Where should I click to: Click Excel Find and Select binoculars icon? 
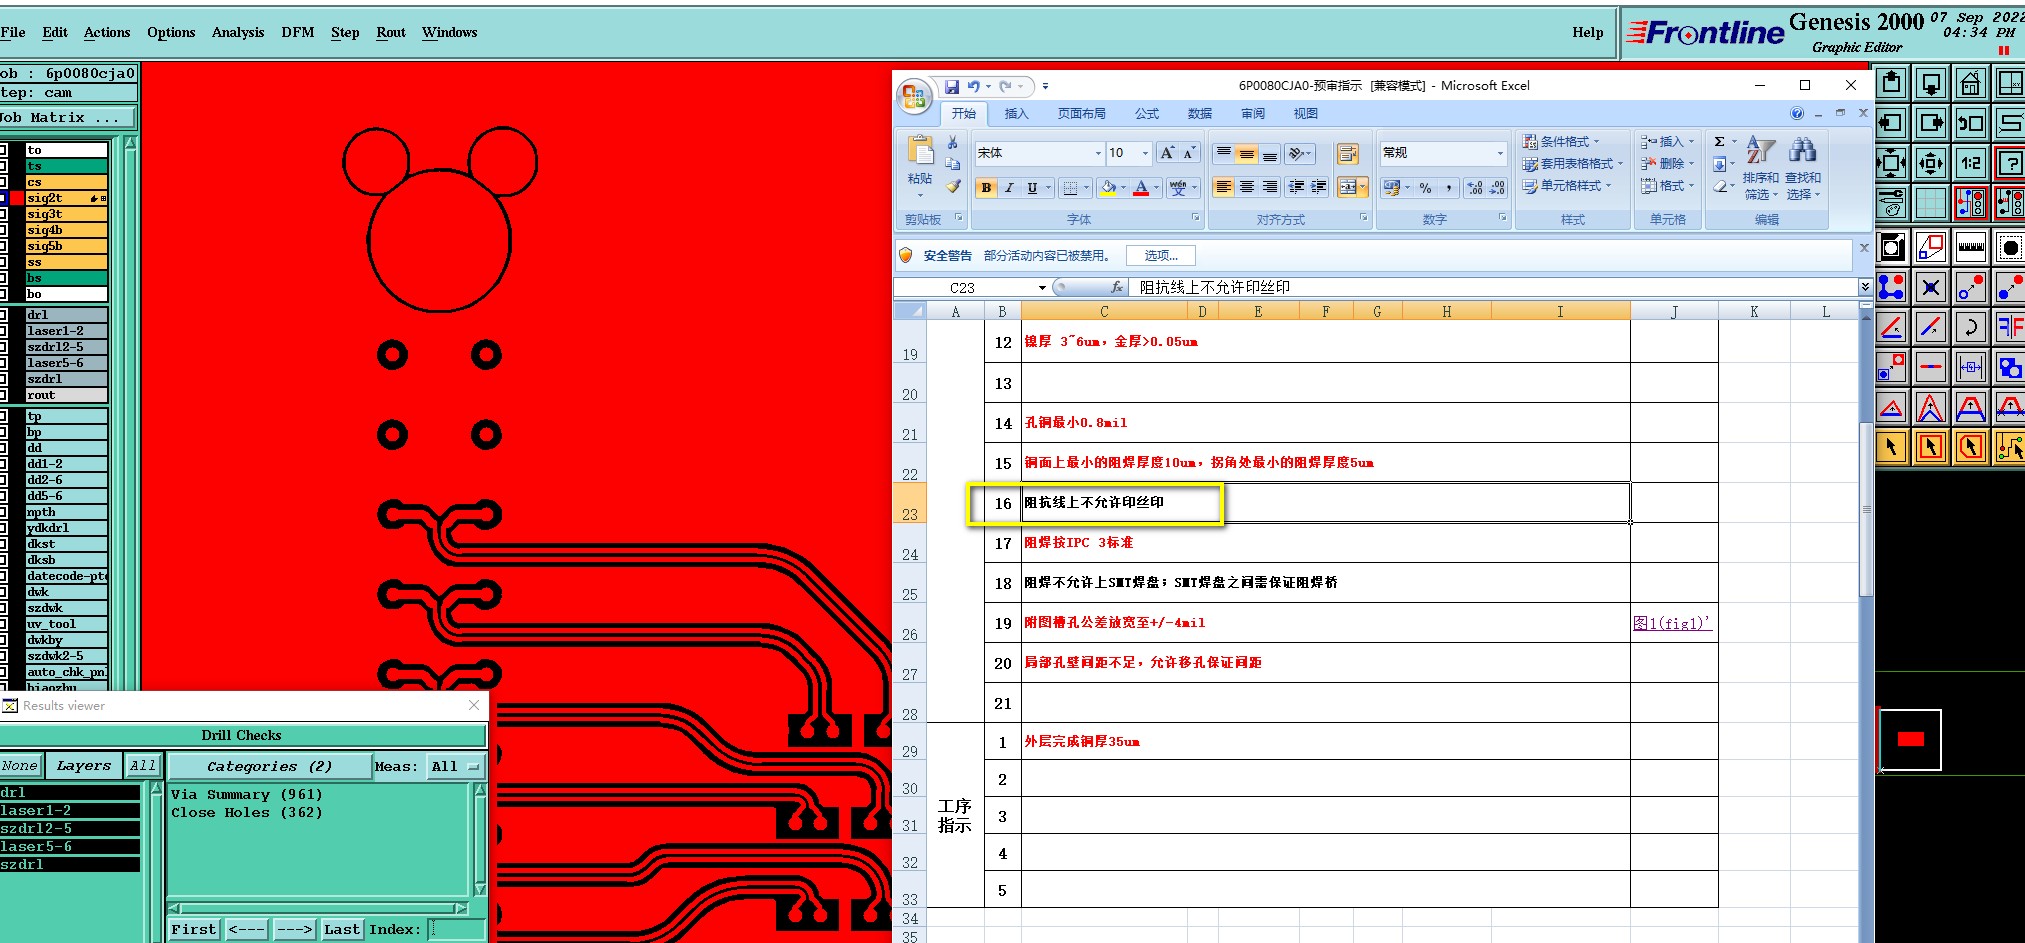point(1803,150)
